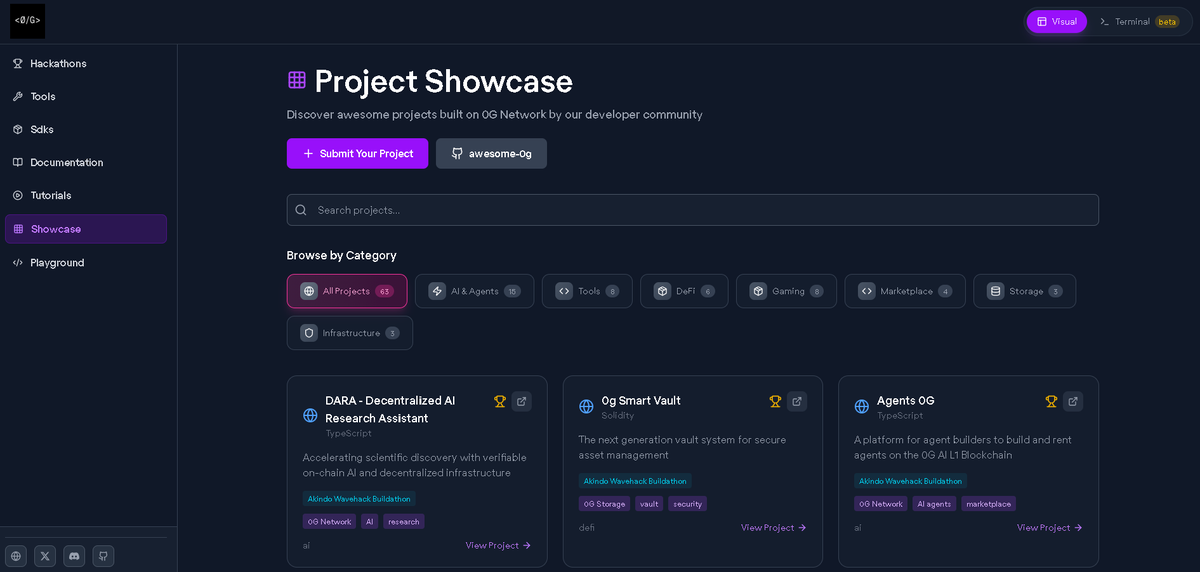Click the grid icon next to Project Showcase heading
This screenshot has width=1200, height=572.
pos(297,80)
